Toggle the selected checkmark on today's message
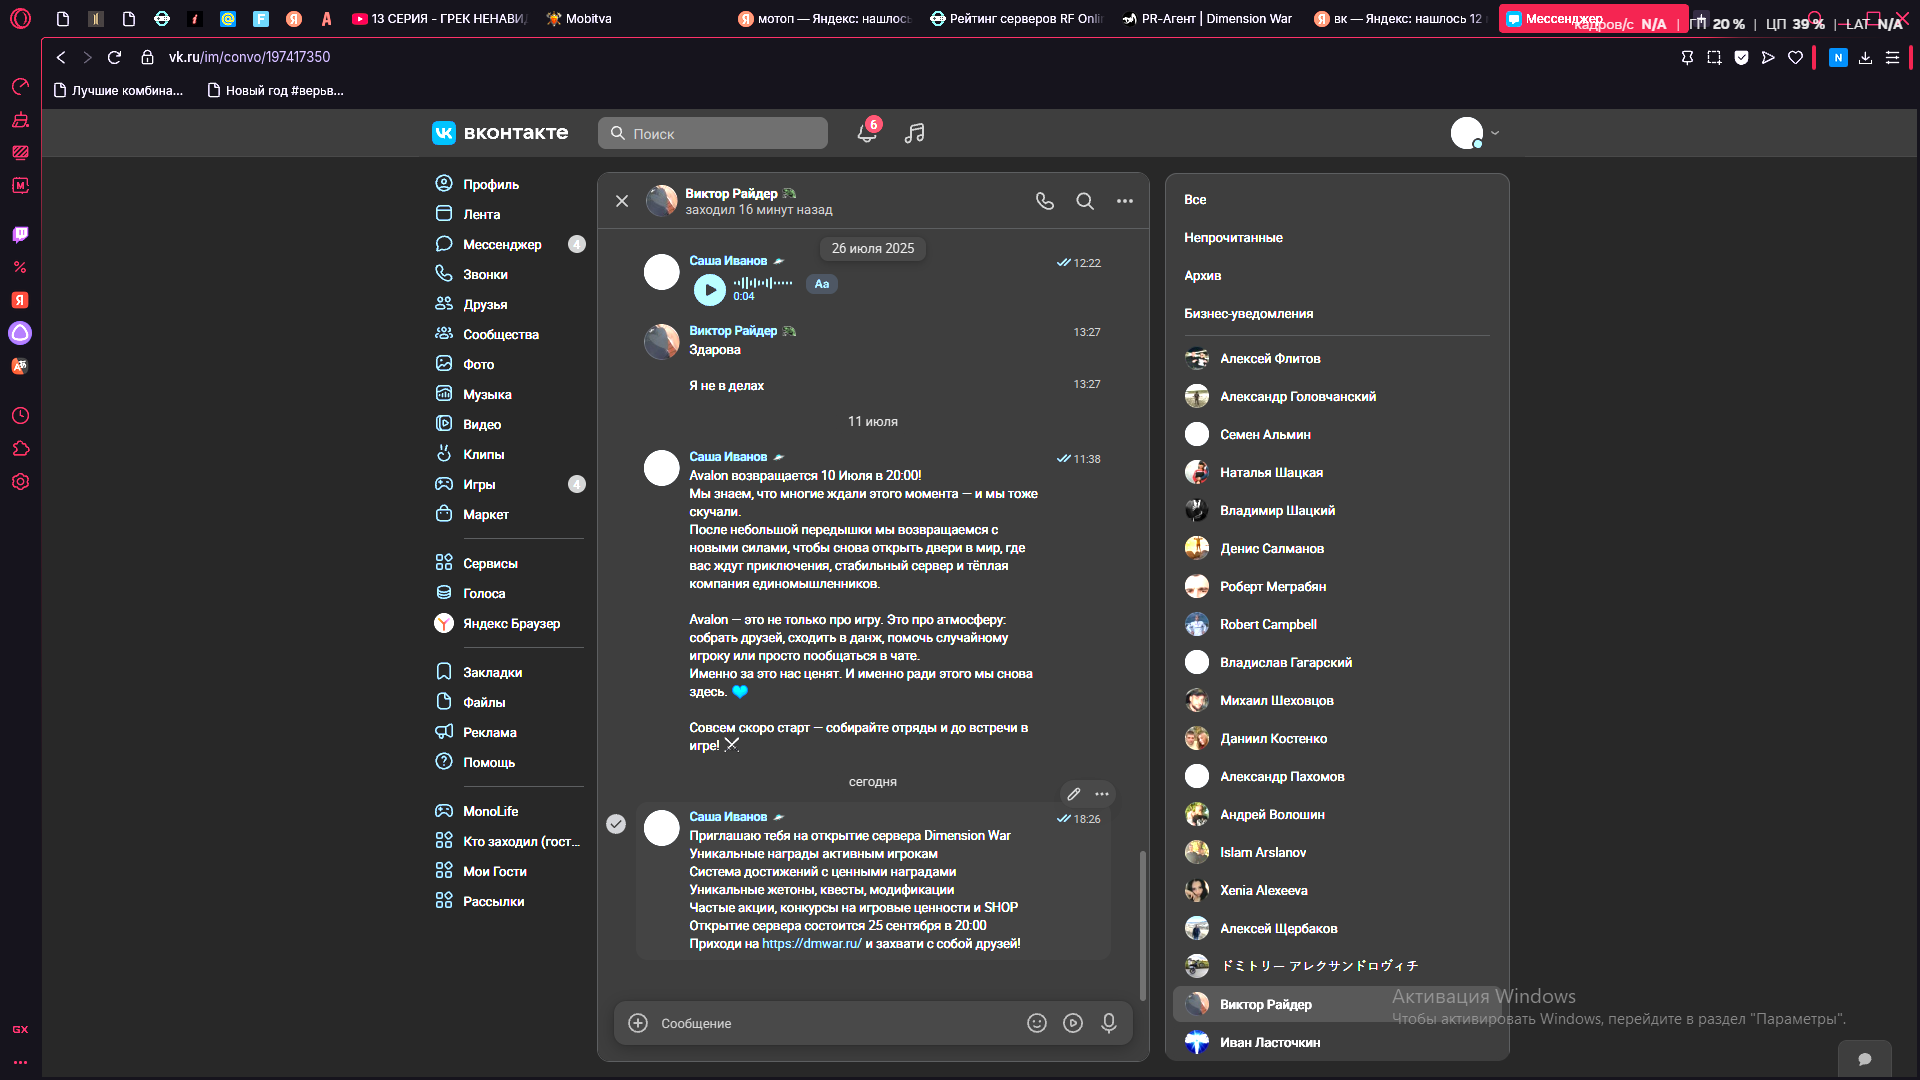Screen dimensions: 1920x1080 [616, 824]
